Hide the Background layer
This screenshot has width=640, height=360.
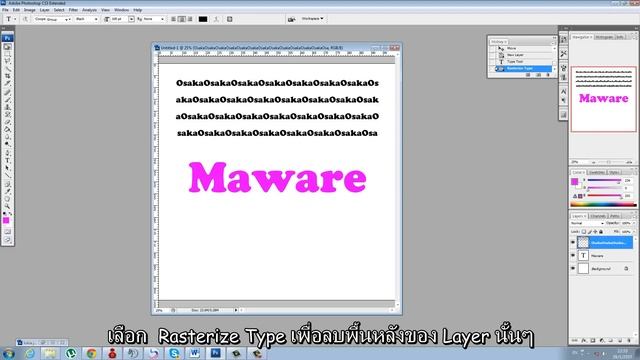(x=573, y=269)
